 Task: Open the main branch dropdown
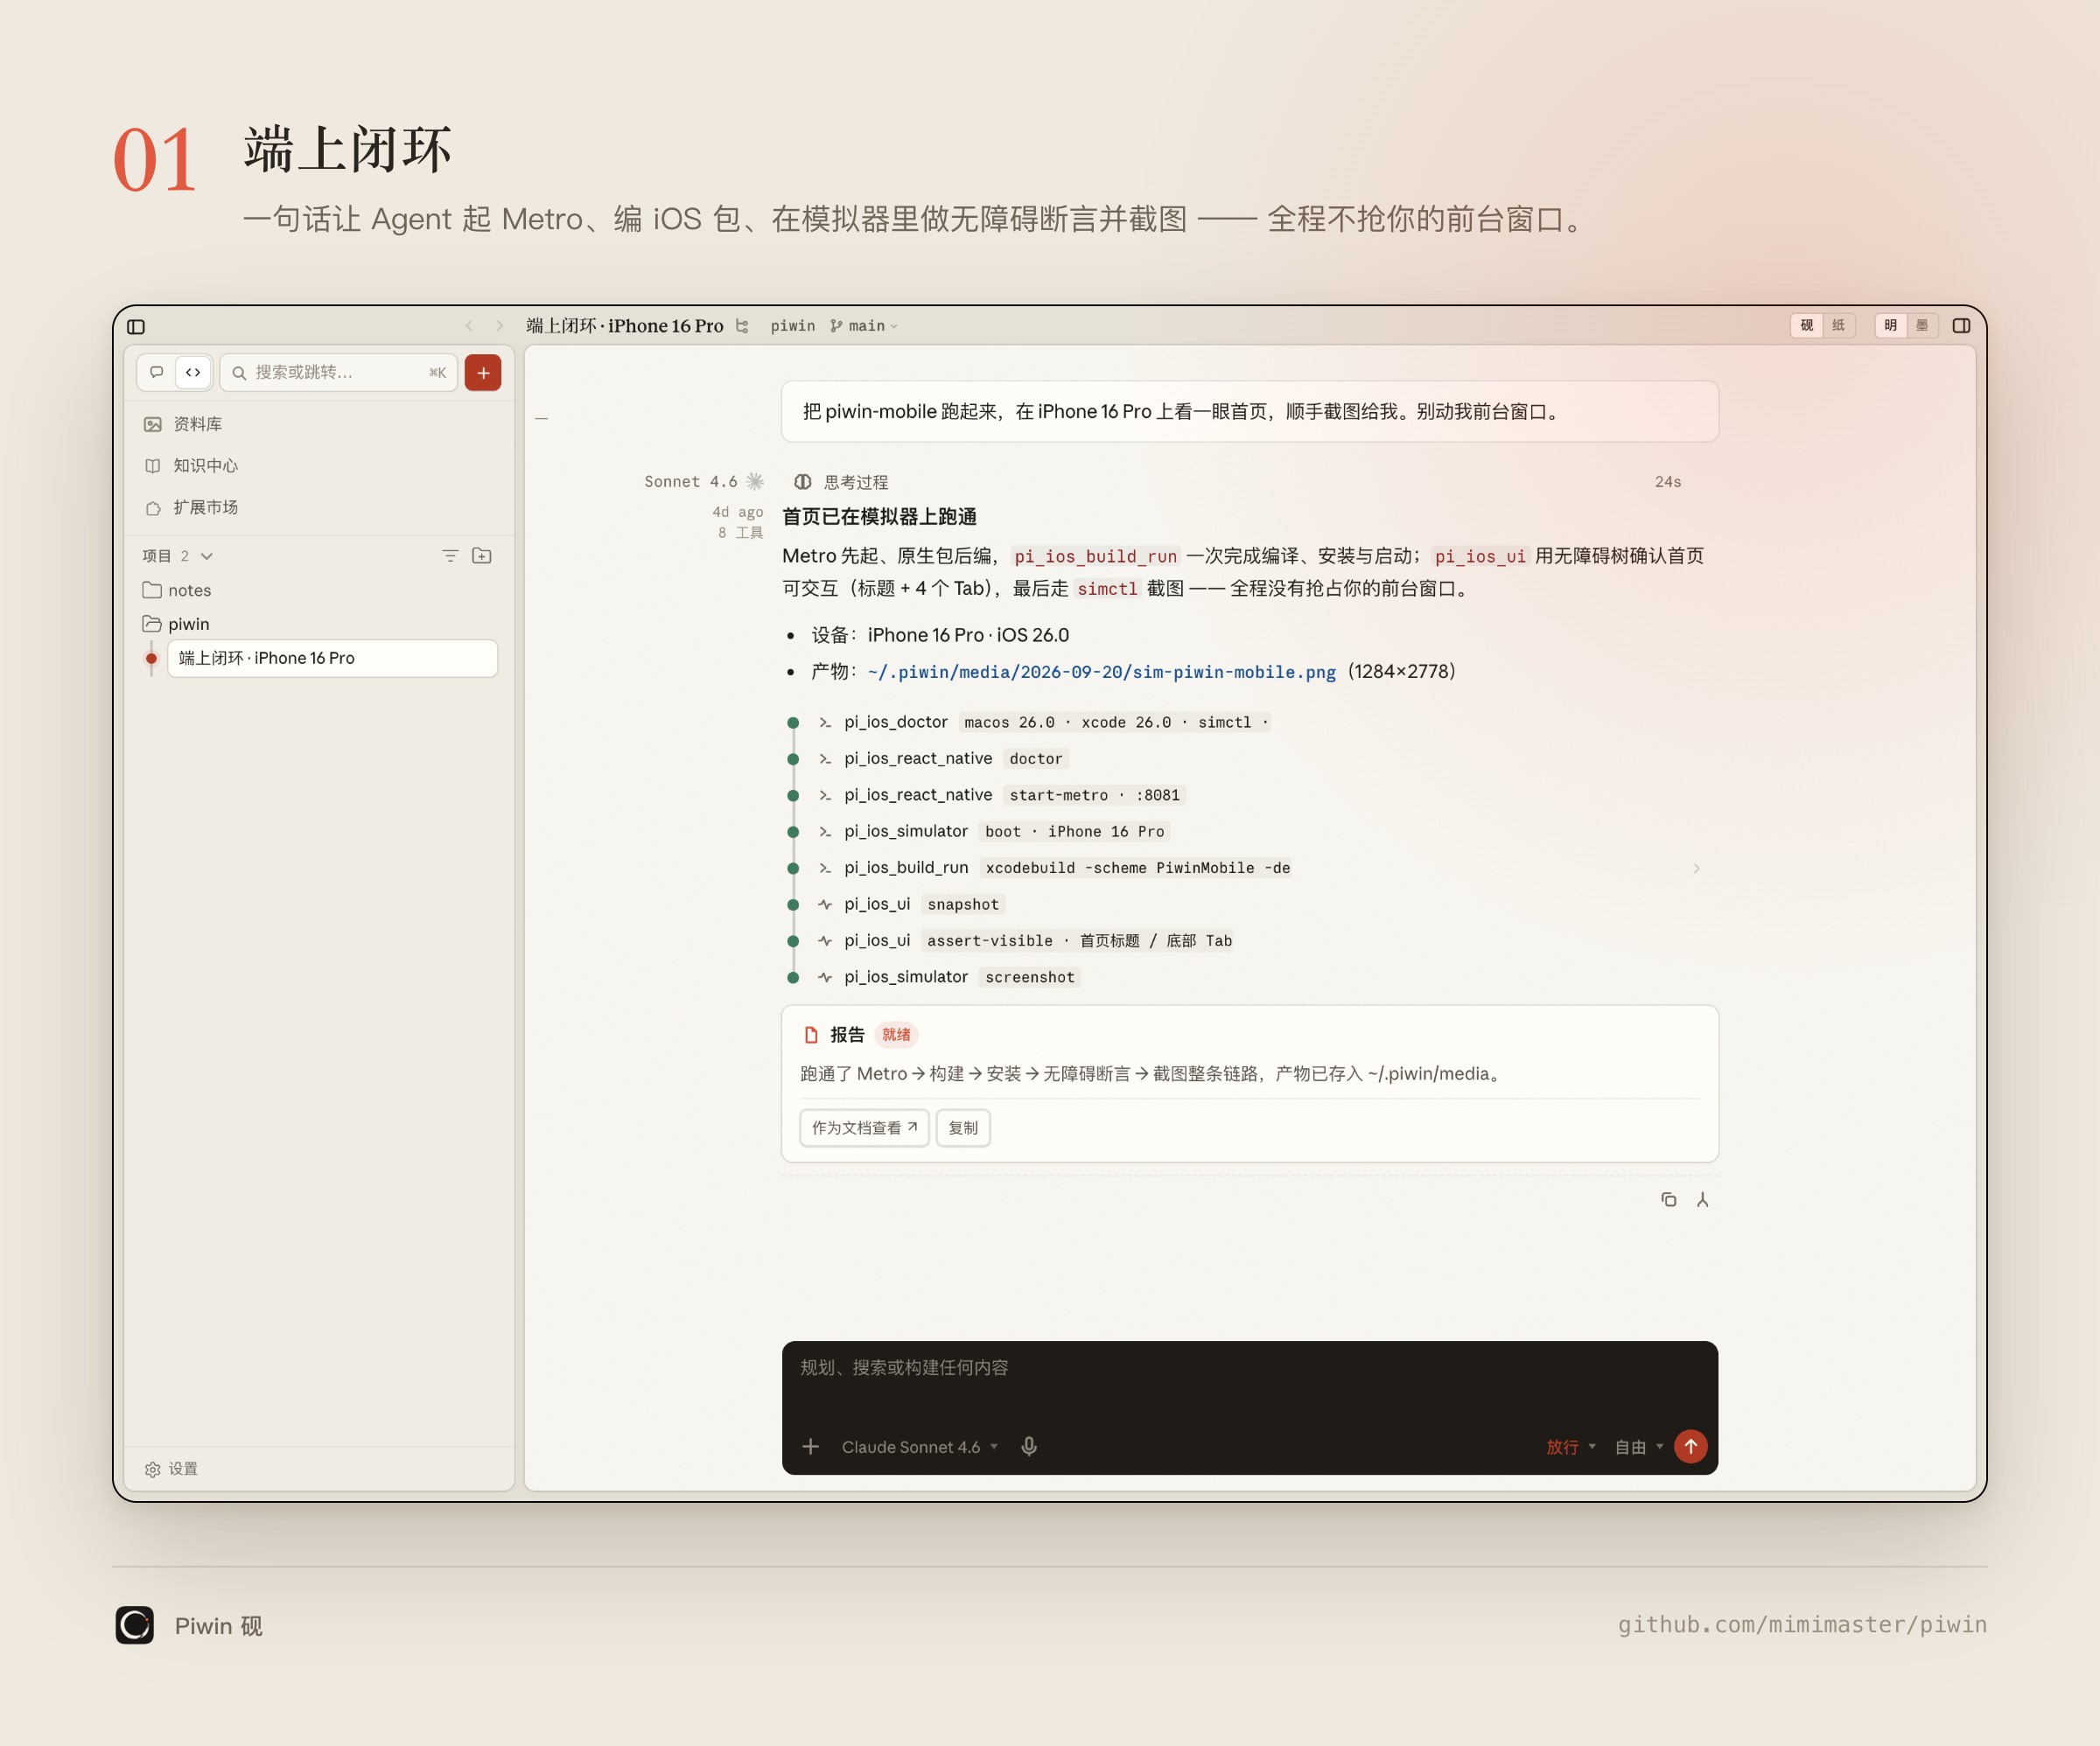click(864, 326)
